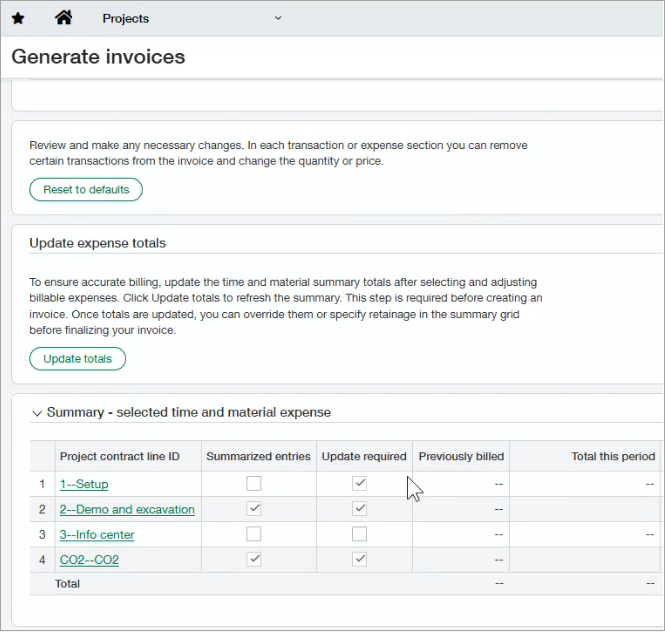Check Summarized entries for 1--Setup row
Image resolution: width=665 pixels, height=632 pixels.
click(x=254, y=484)
